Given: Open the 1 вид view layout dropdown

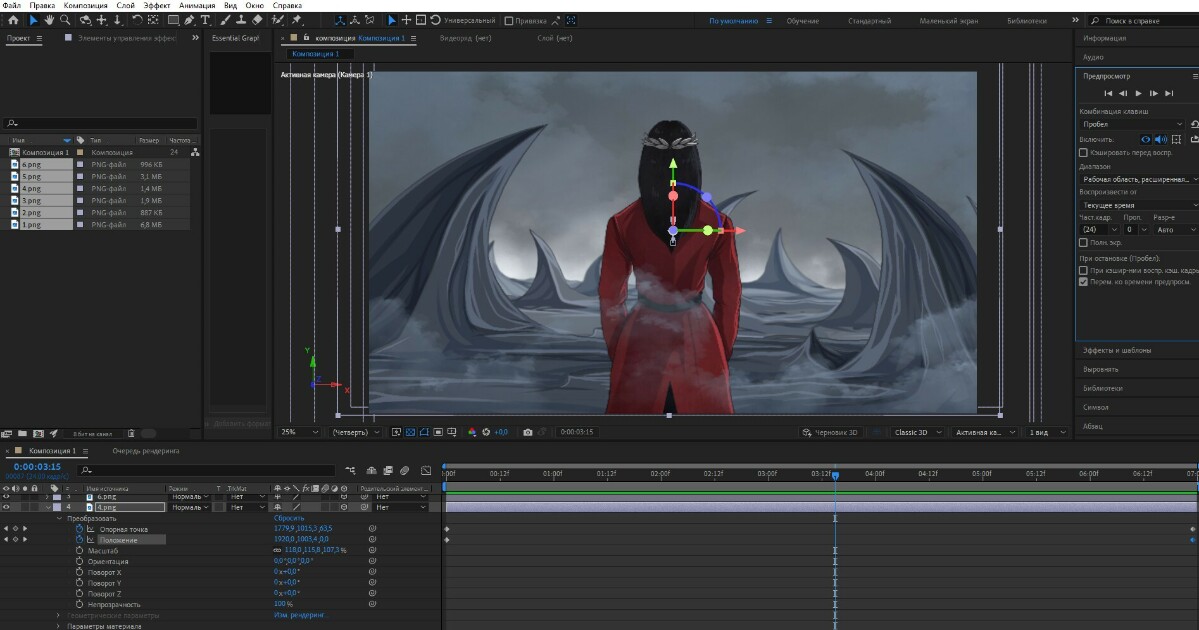Looking at the screenshot, I should click(1046, 432).
